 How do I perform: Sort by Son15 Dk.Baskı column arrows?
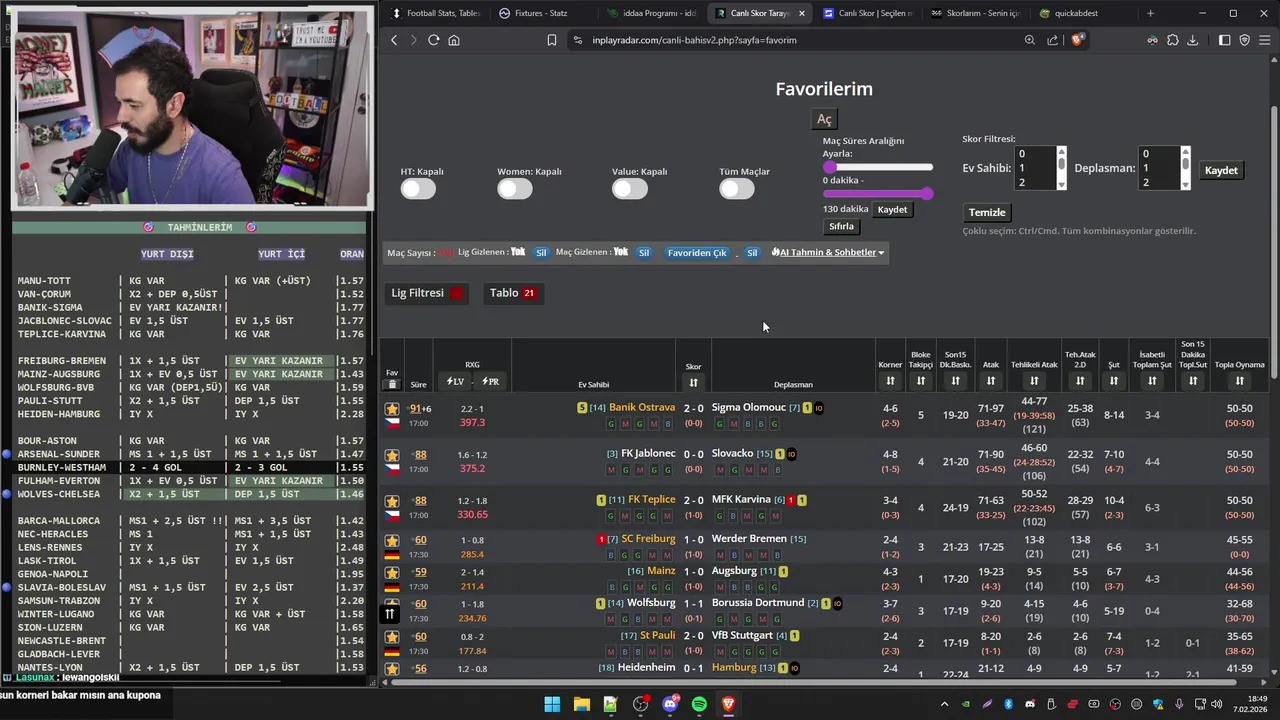tap(956, 381)
